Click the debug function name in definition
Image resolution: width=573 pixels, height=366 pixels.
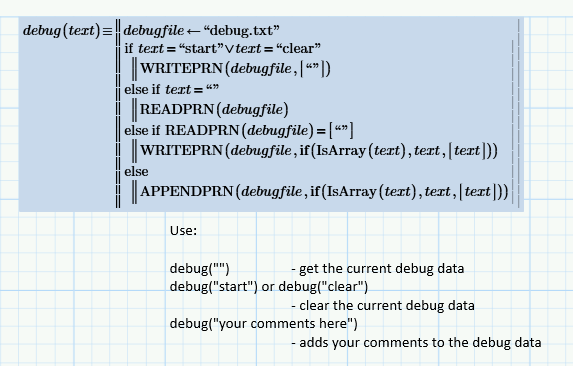[x=42, y=30]
